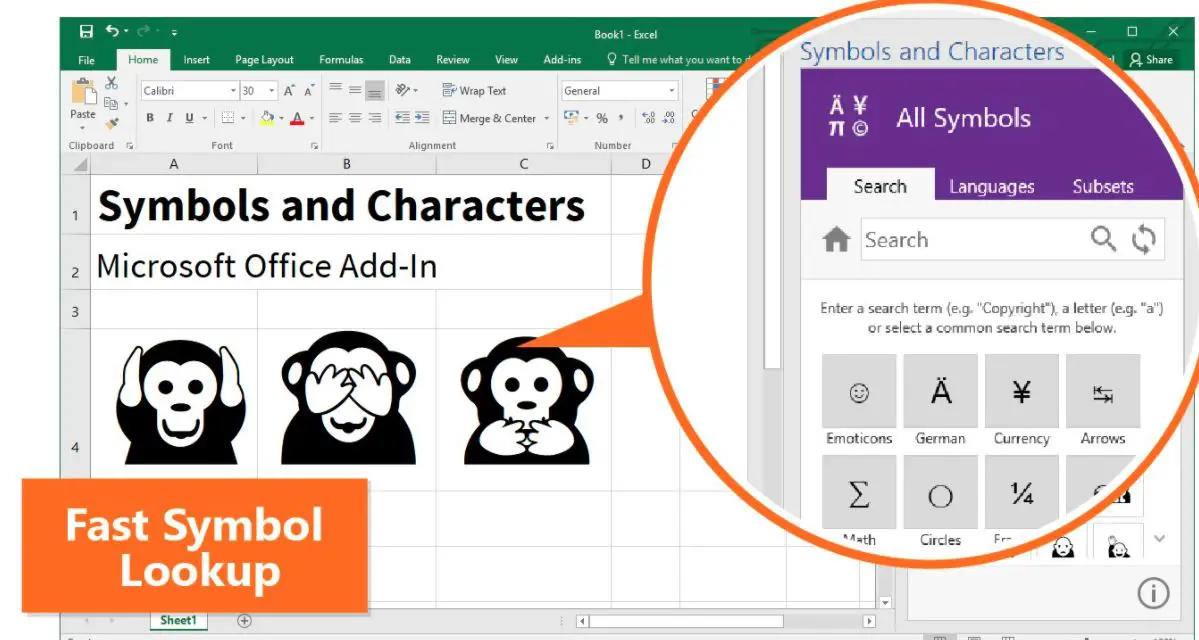Apply Accounting Number Format icon
The height and width of the screenshot is (640, 1199).
(571, 118)
